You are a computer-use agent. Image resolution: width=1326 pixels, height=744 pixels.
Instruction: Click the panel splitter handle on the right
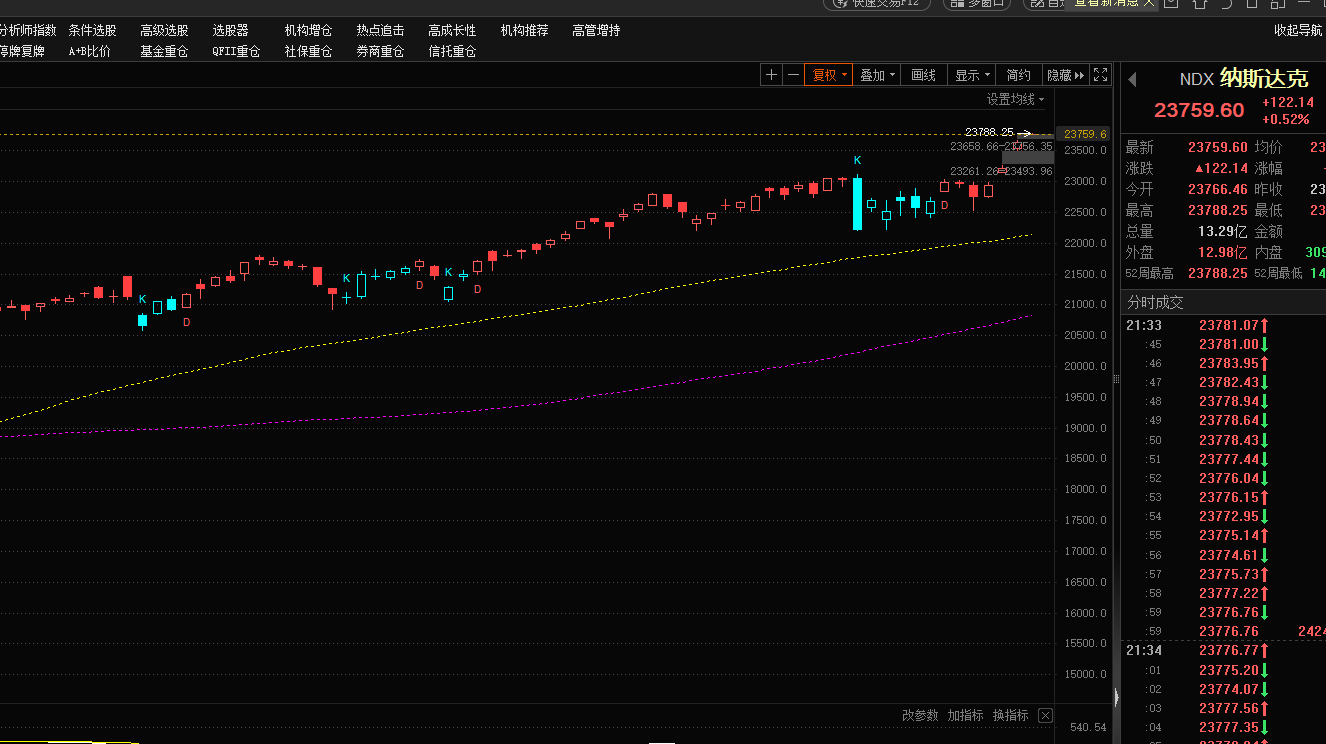[x=1116, y=379]
